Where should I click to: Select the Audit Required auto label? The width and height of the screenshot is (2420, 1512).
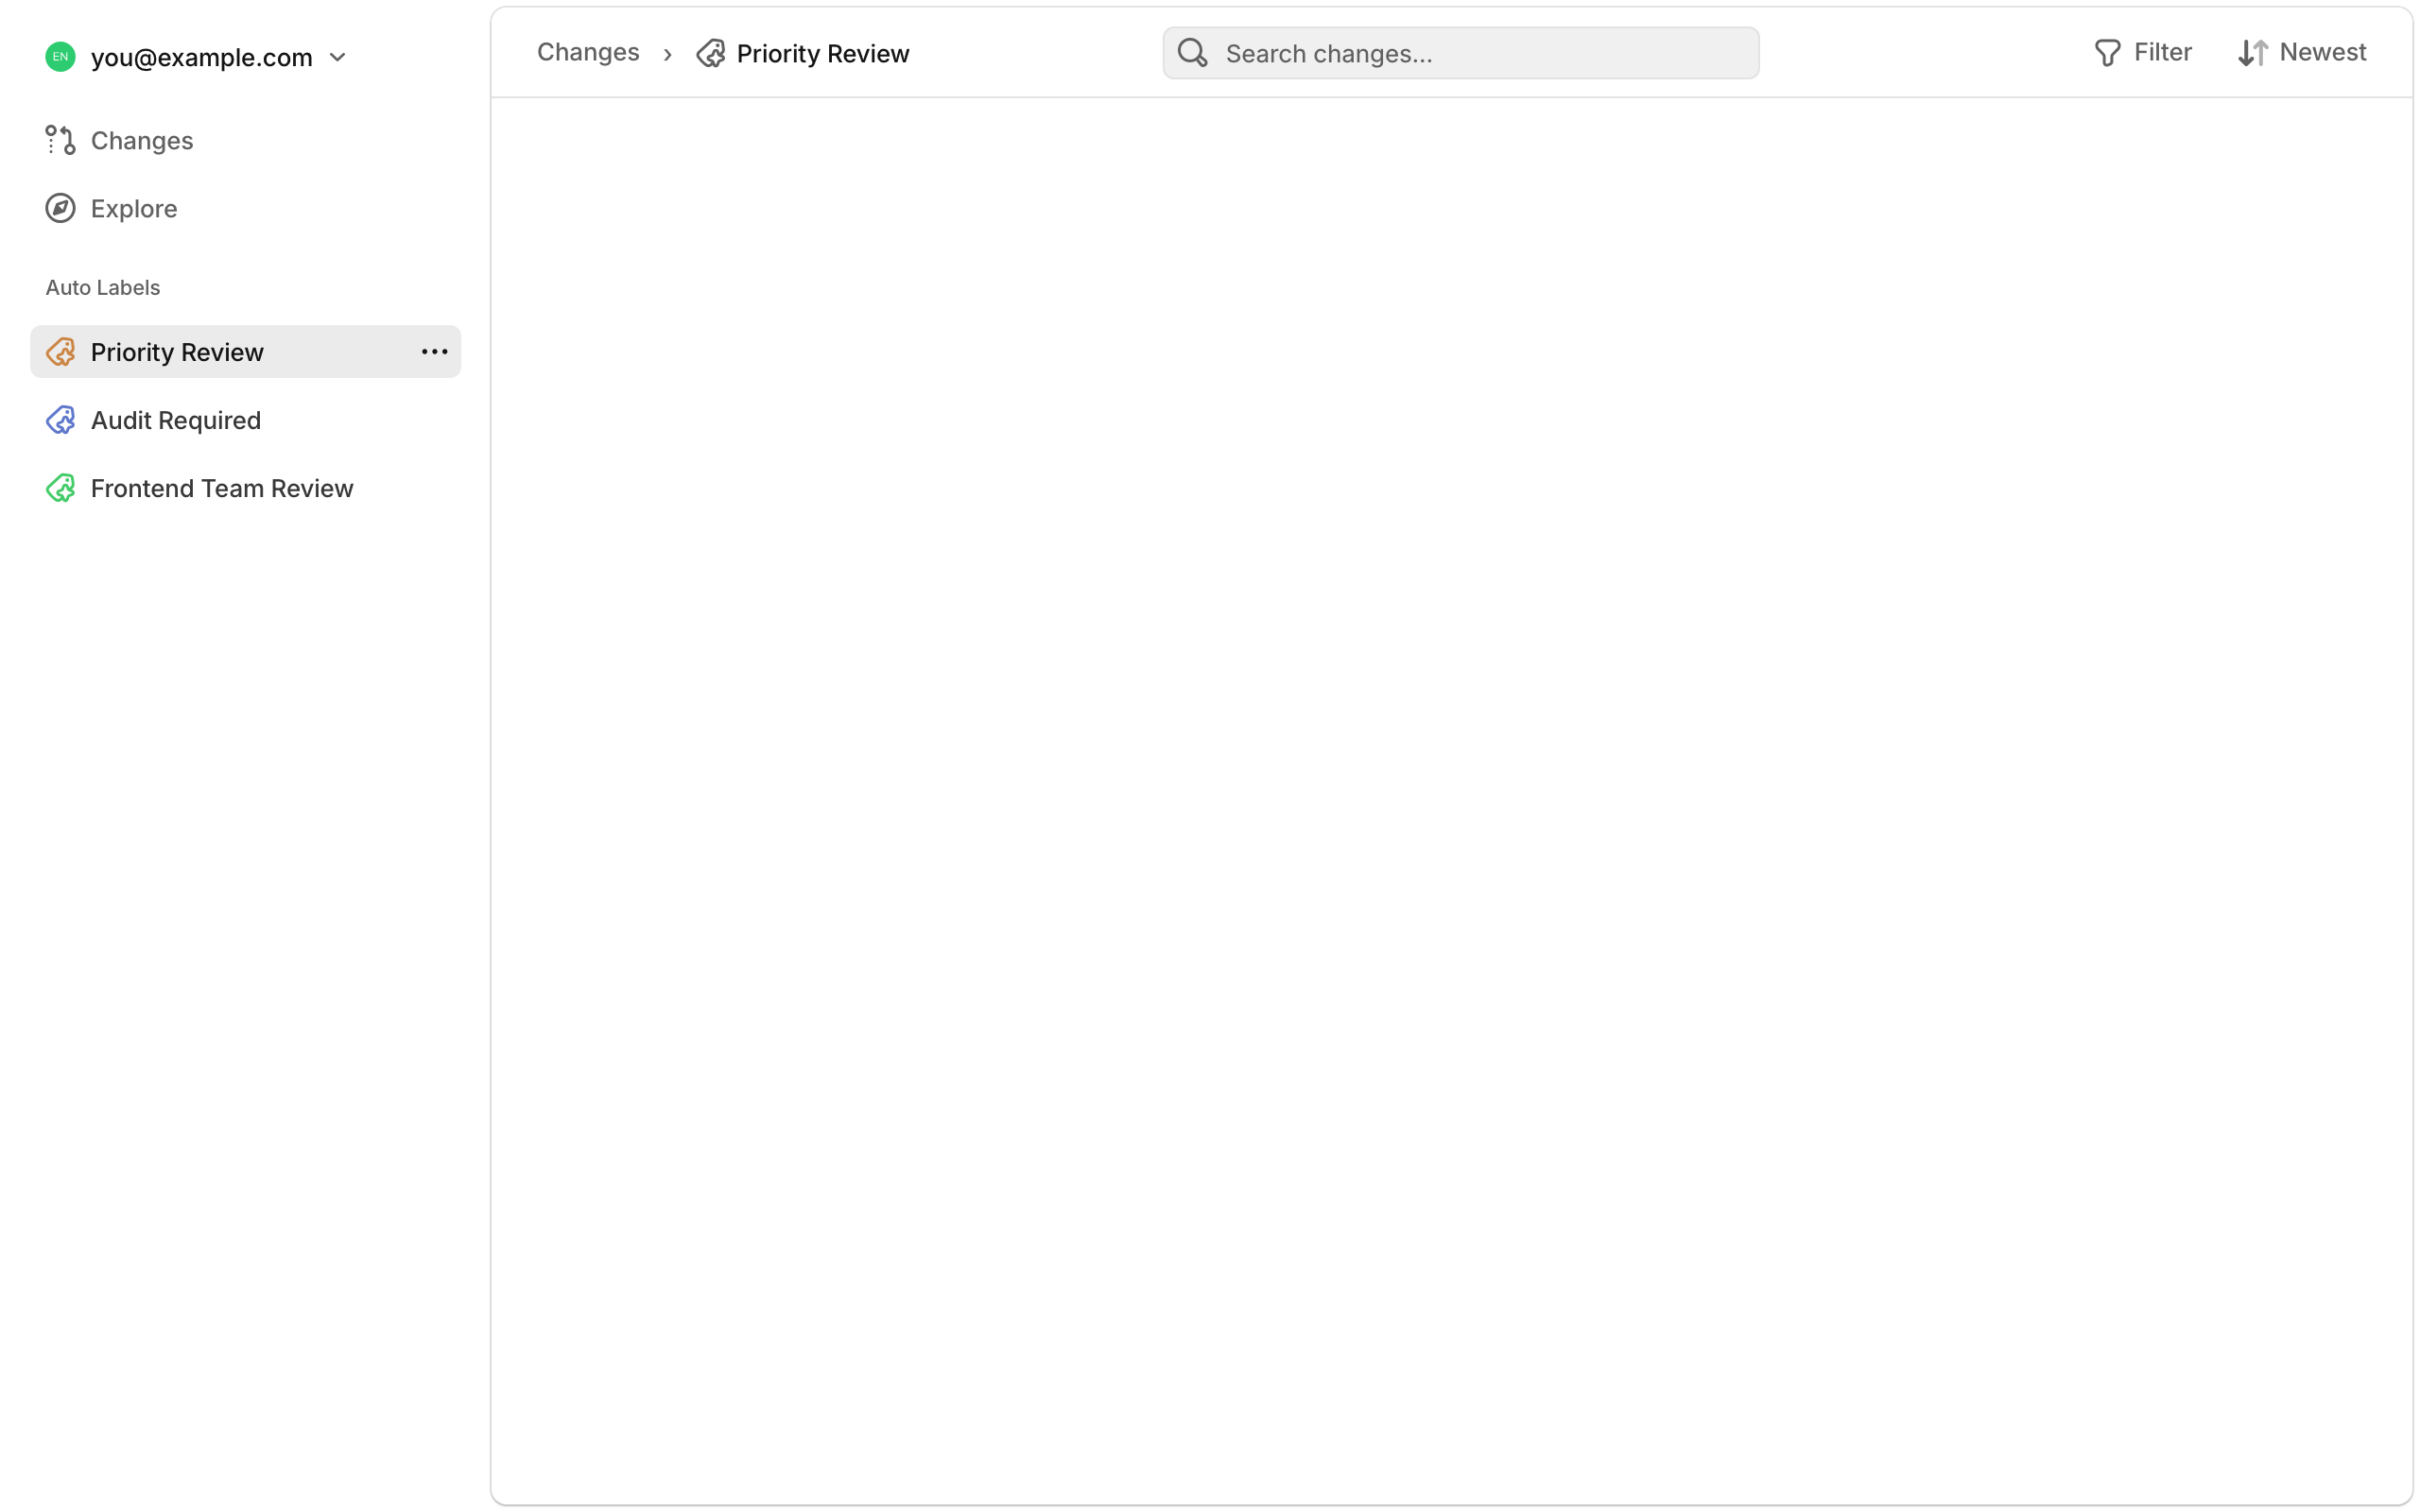176,420
